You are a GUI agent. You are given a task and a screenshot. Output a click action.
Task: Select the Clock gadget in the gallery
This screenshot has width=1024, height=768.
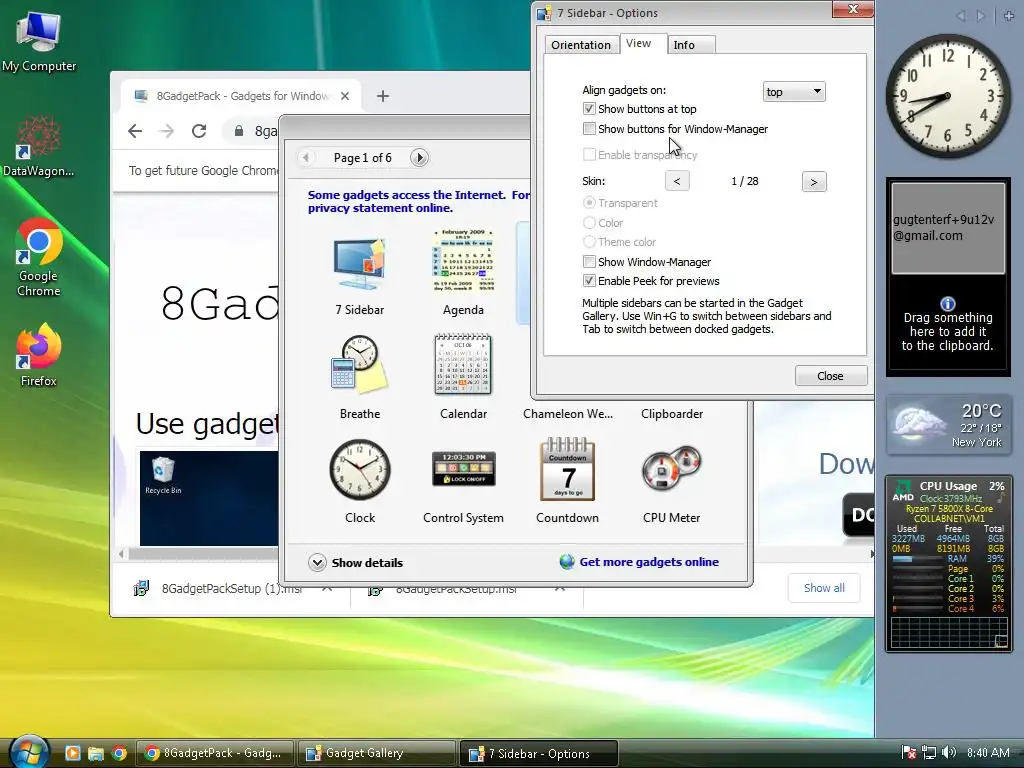click(360, 470)
